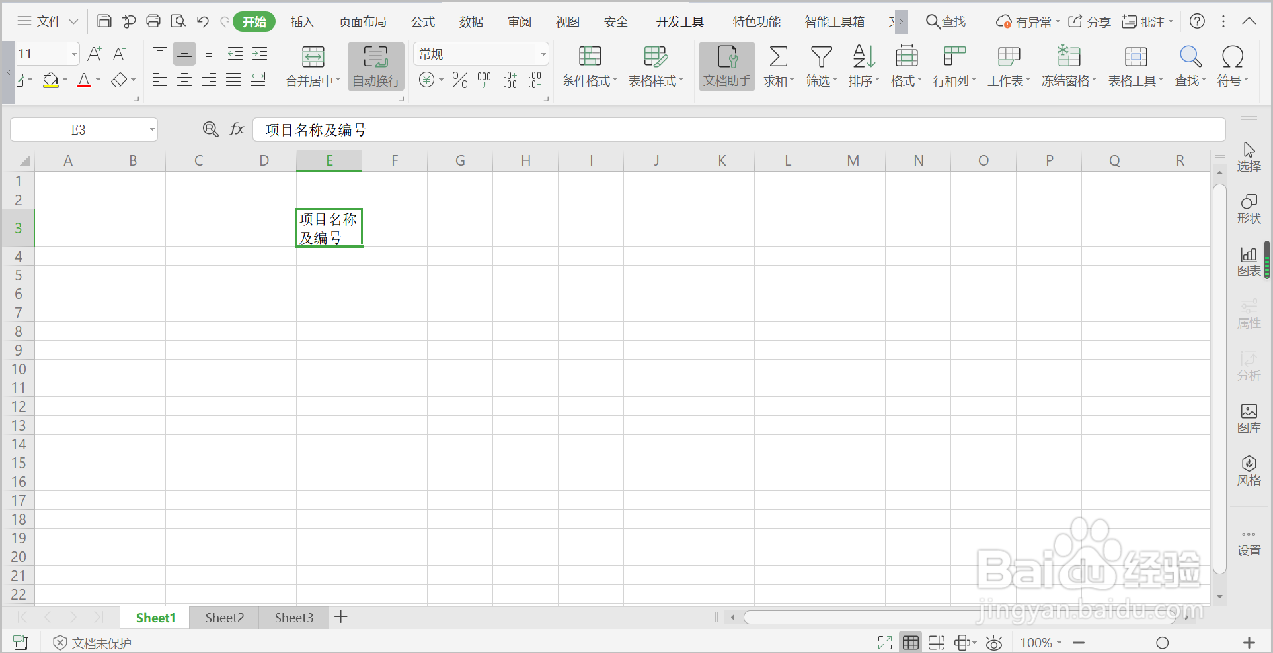The width and height of the screenshot is (1273, 653).
Task: Open the 常规 number format dropdown
Action: 482,52
